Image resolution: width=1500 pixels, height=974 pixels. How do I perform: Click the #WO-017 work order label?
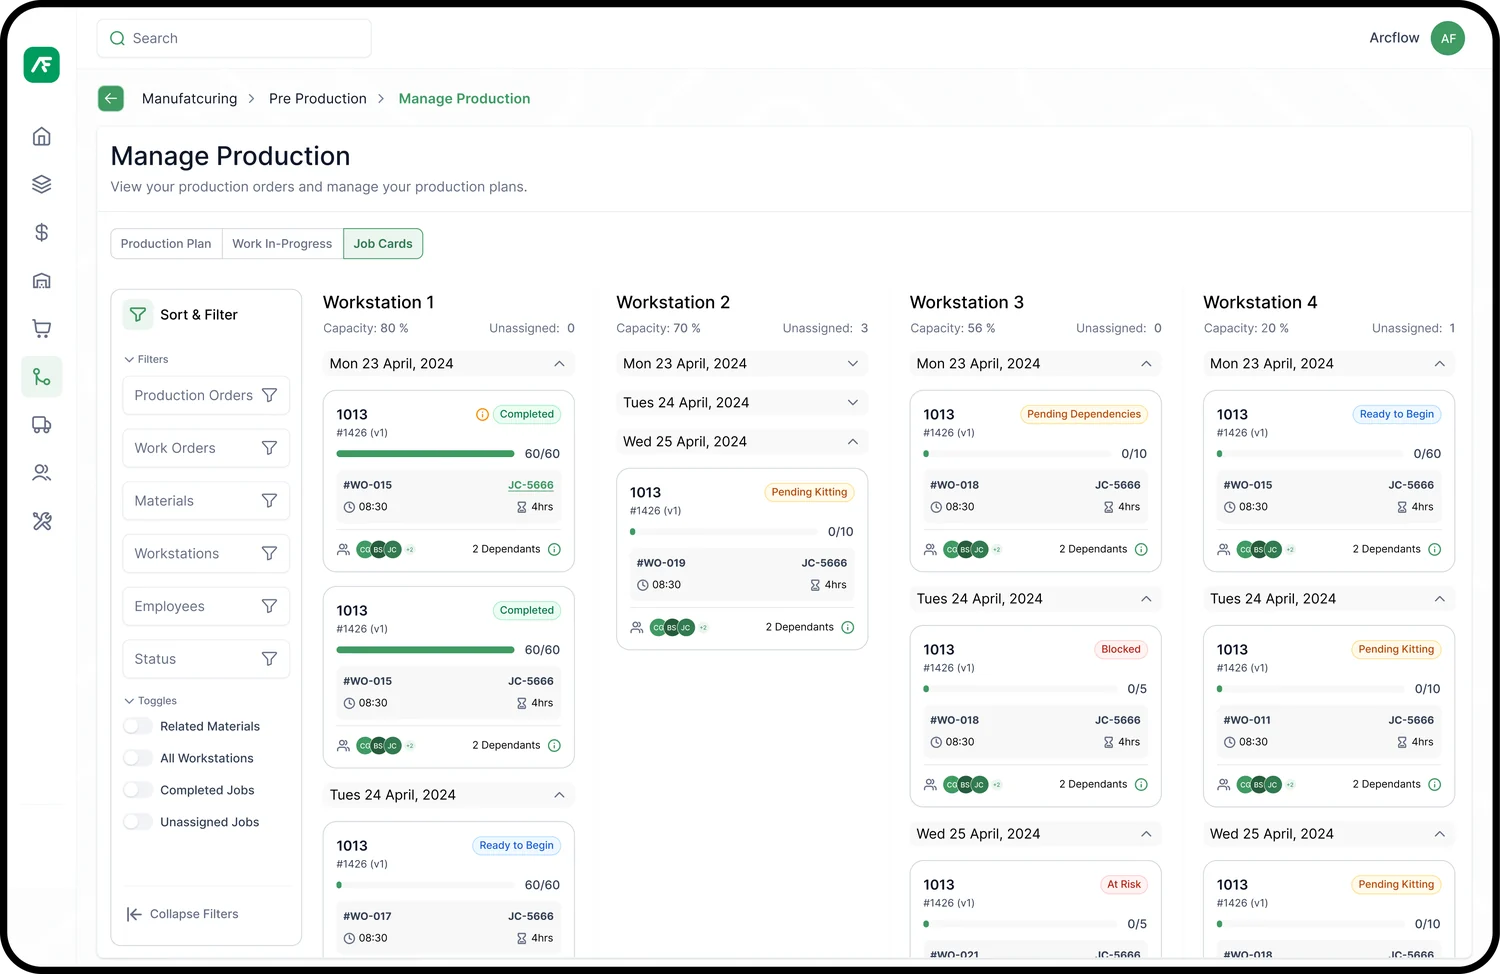point(367,916)
